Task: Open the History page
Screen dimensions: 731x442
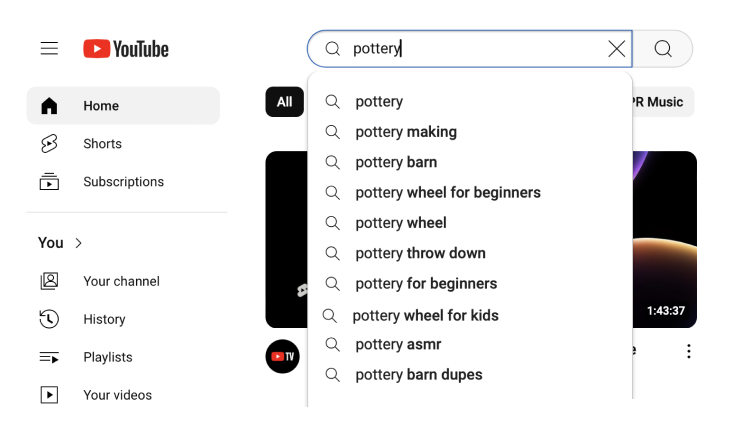Action: [104, 319]
